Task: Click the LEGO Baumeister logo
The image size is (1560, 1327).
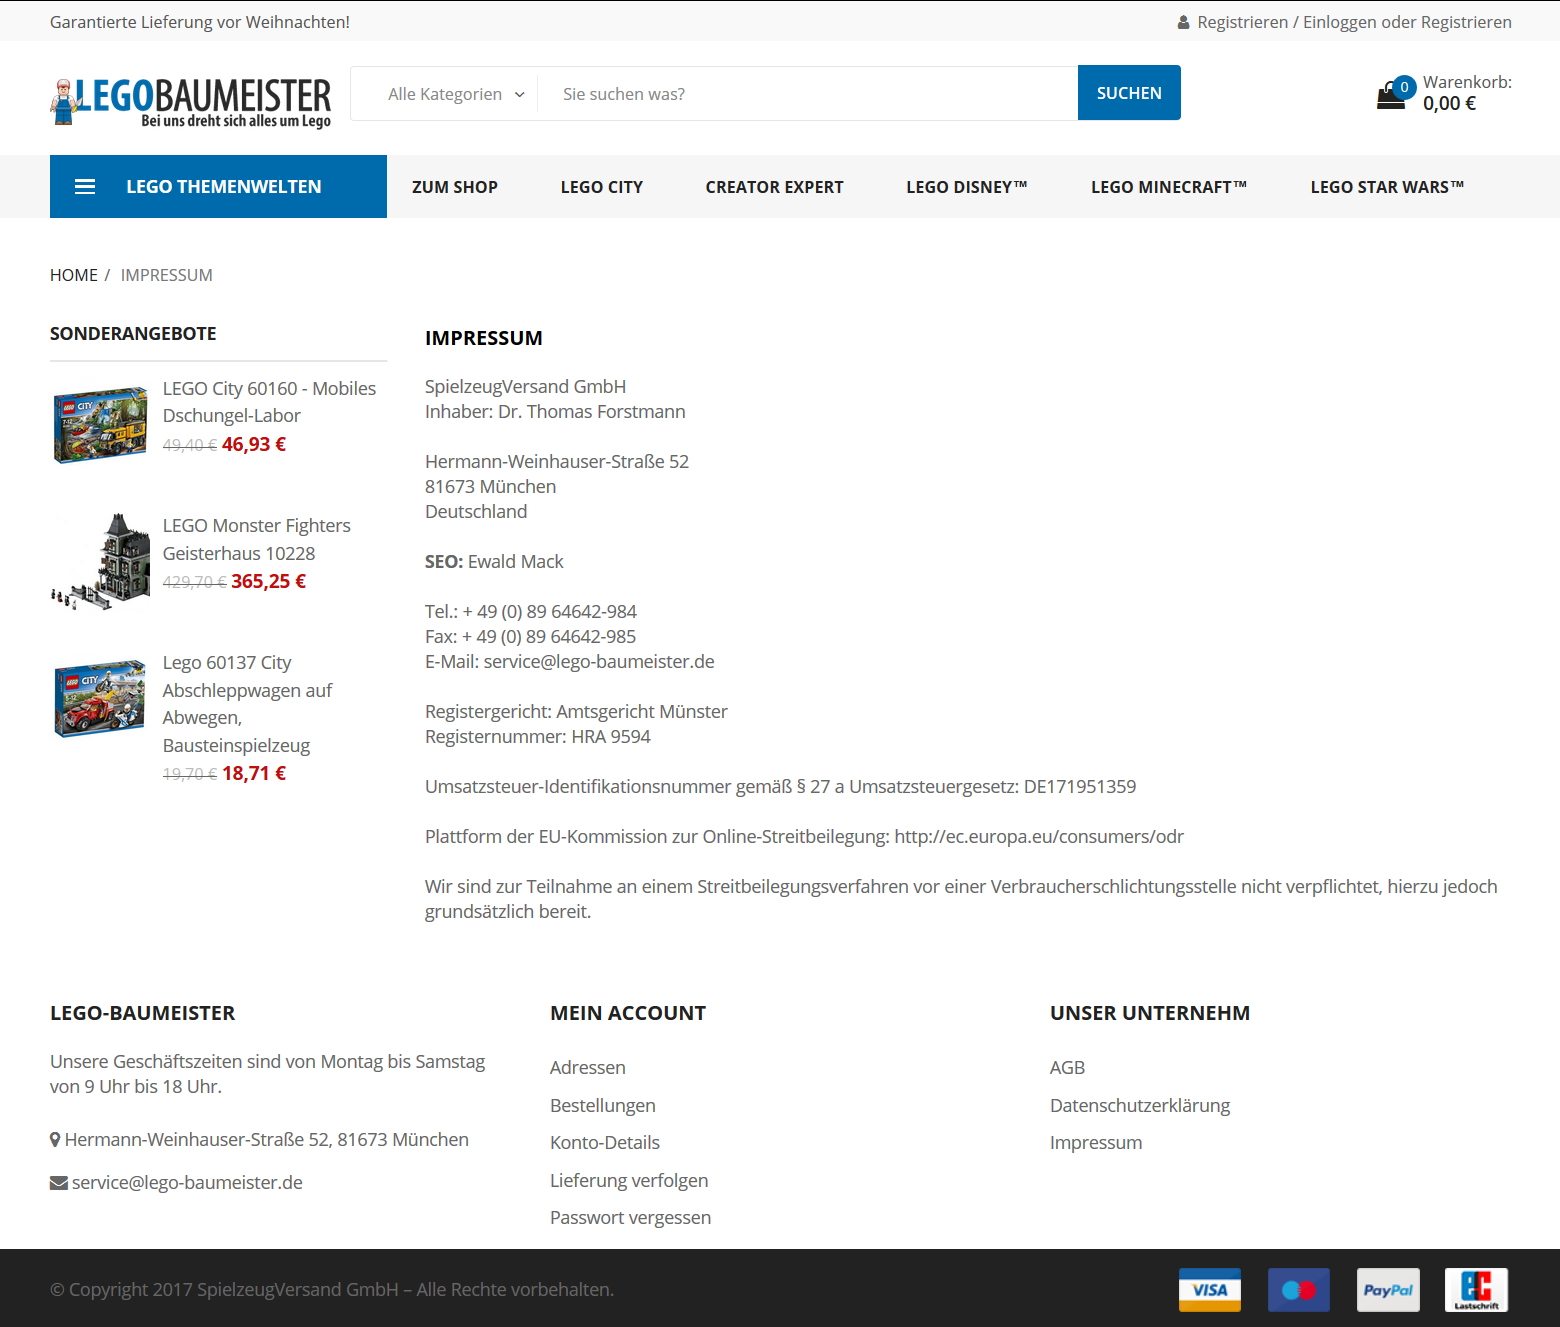Action: [190, 102]
